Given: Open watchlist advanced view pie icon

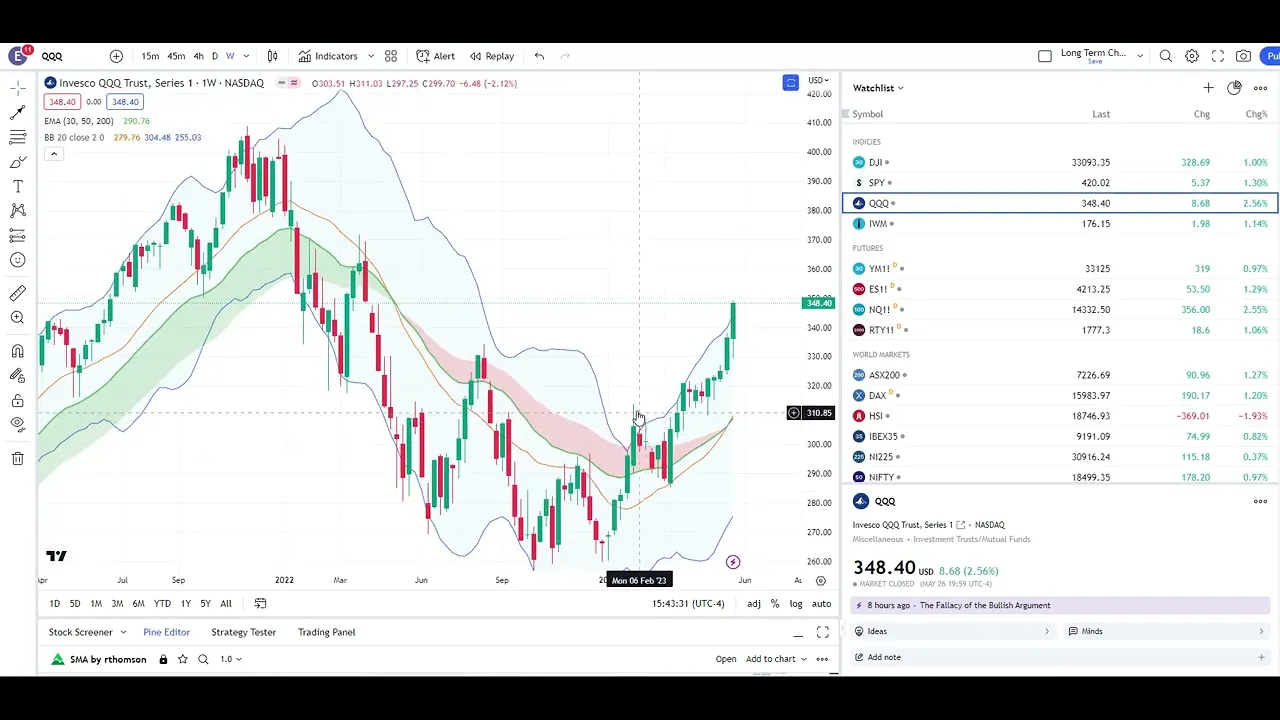Looking at the screenshot, I should 1234,88.
